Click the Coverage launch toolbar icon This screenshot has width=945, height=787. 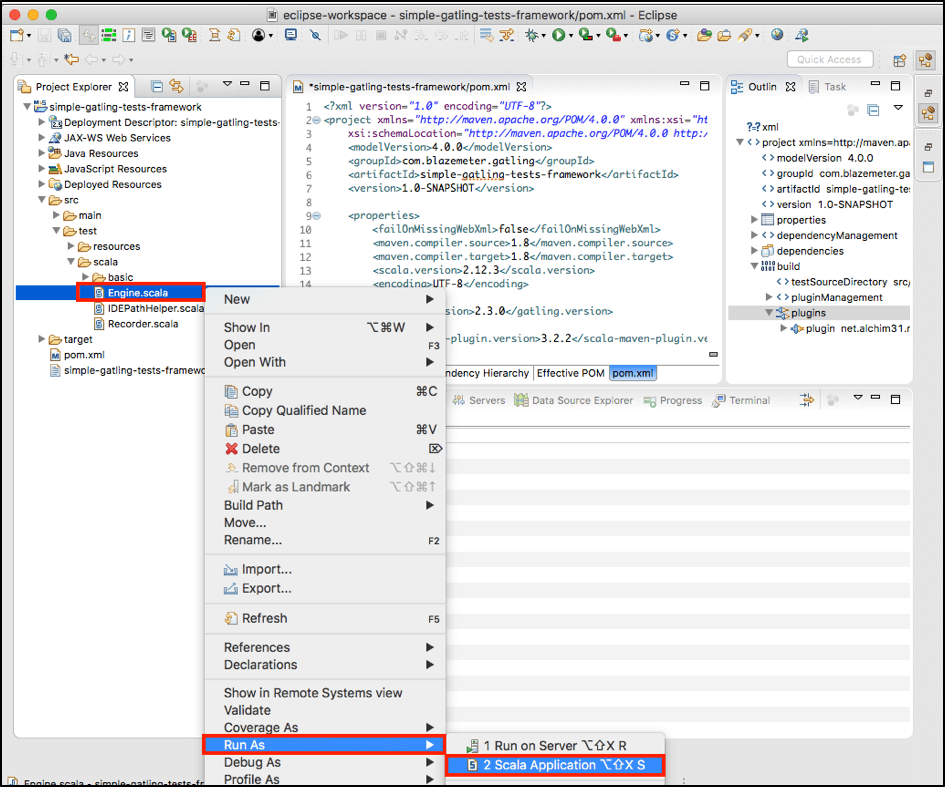(585, 35)
